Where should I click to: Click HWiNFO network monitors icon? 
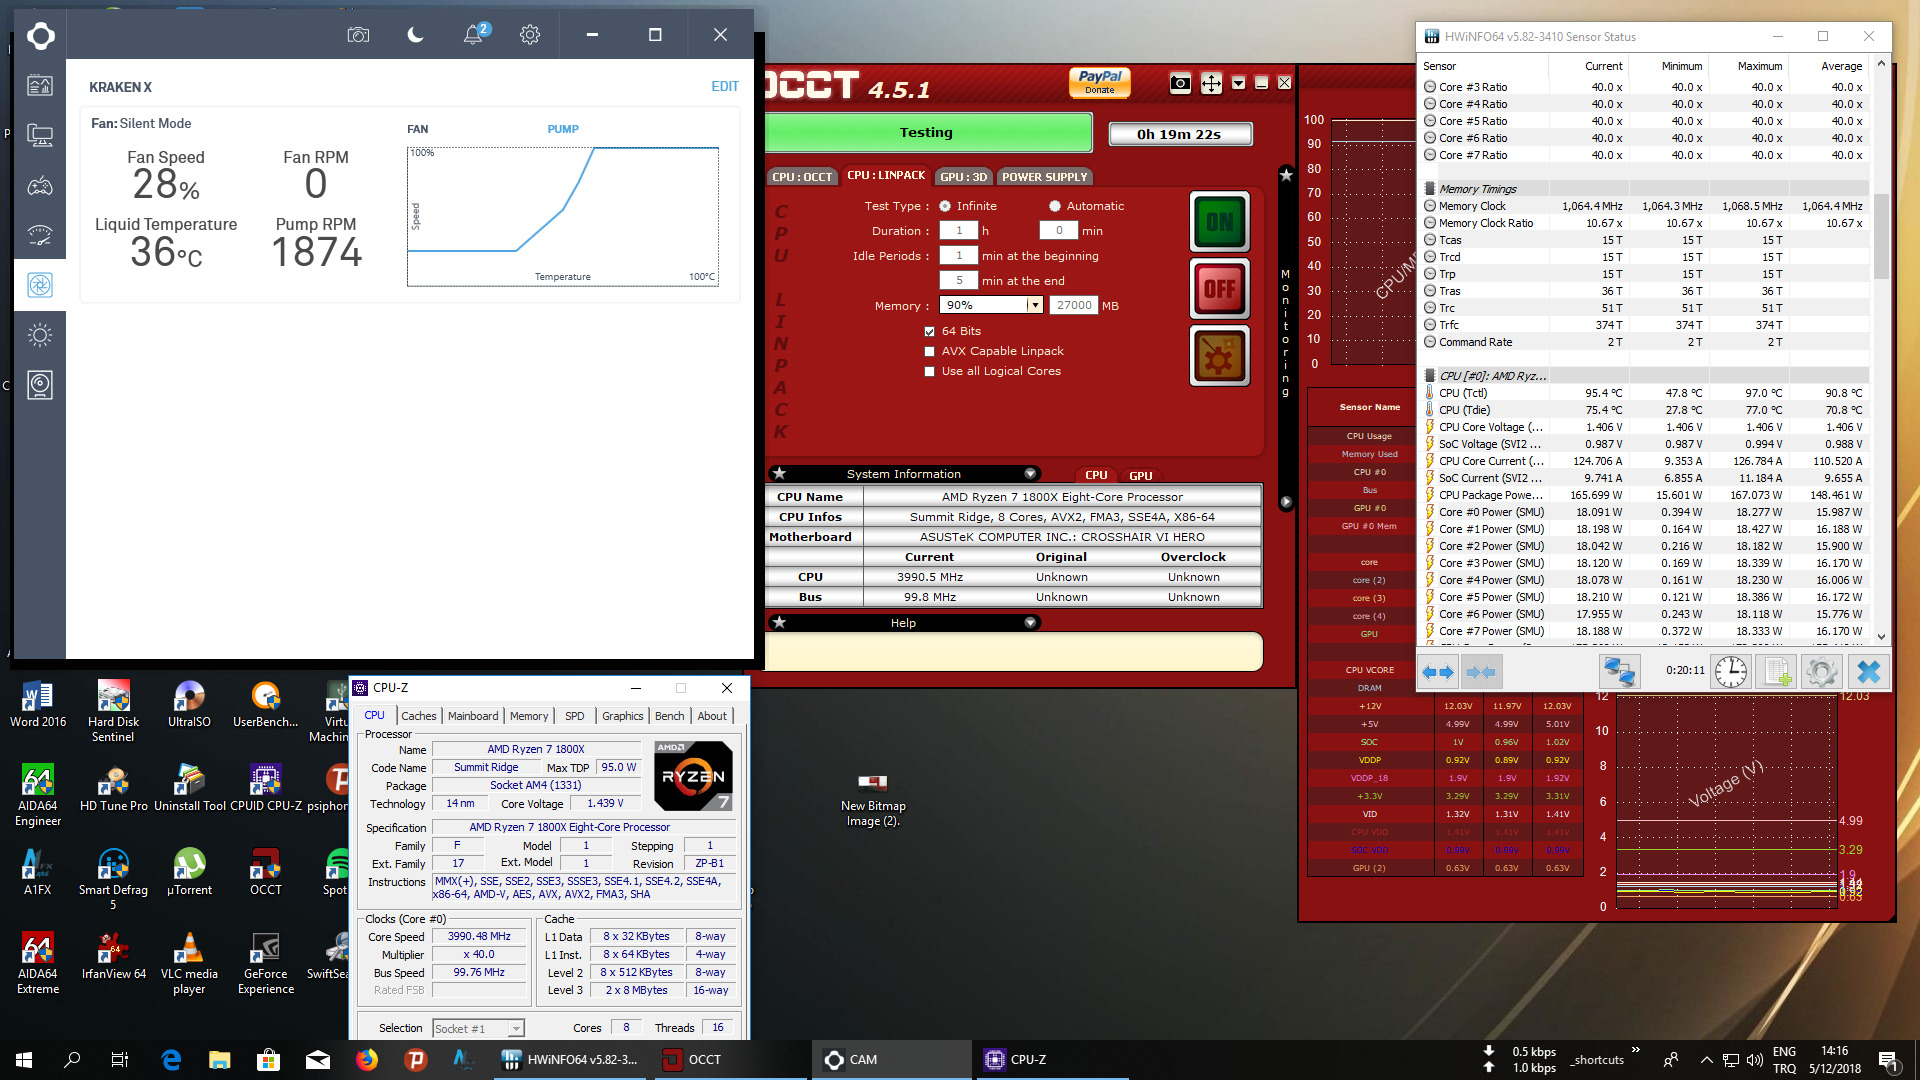point(1620,672)
